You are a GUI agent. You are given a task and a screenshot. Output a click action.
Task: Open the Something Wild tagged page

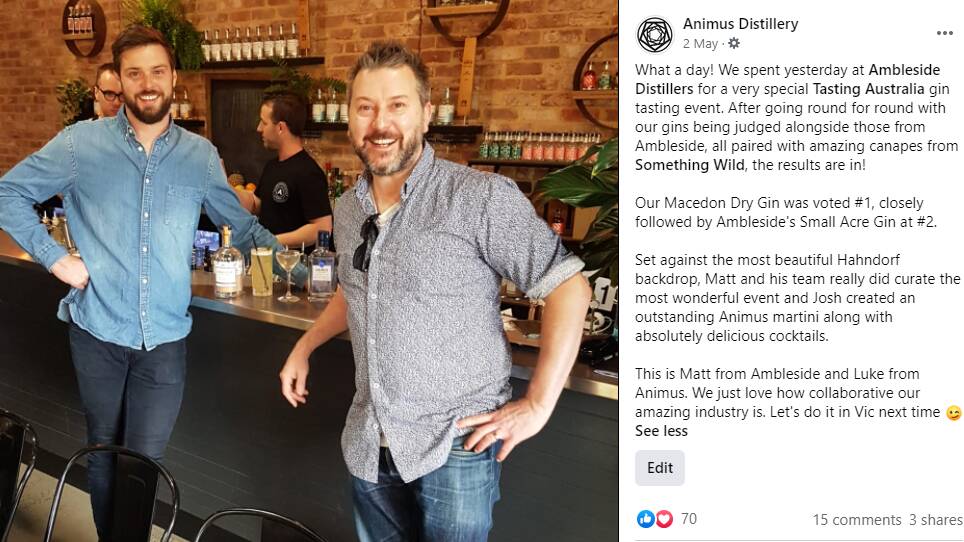(x=690, y=165)
